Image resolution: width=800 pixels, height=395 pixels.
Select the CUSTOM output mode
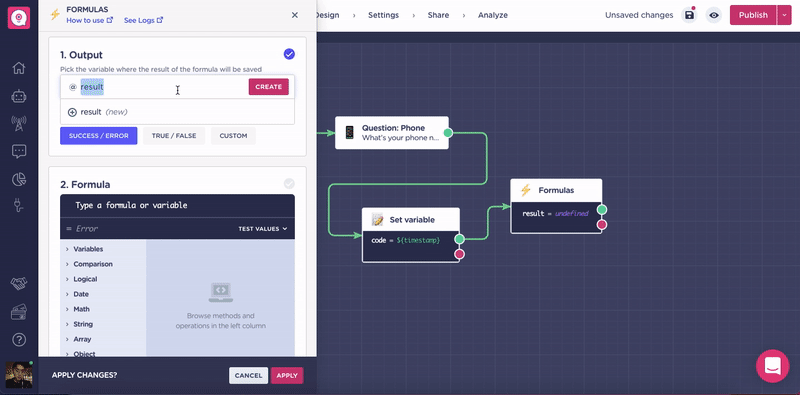tap(233, 136)
